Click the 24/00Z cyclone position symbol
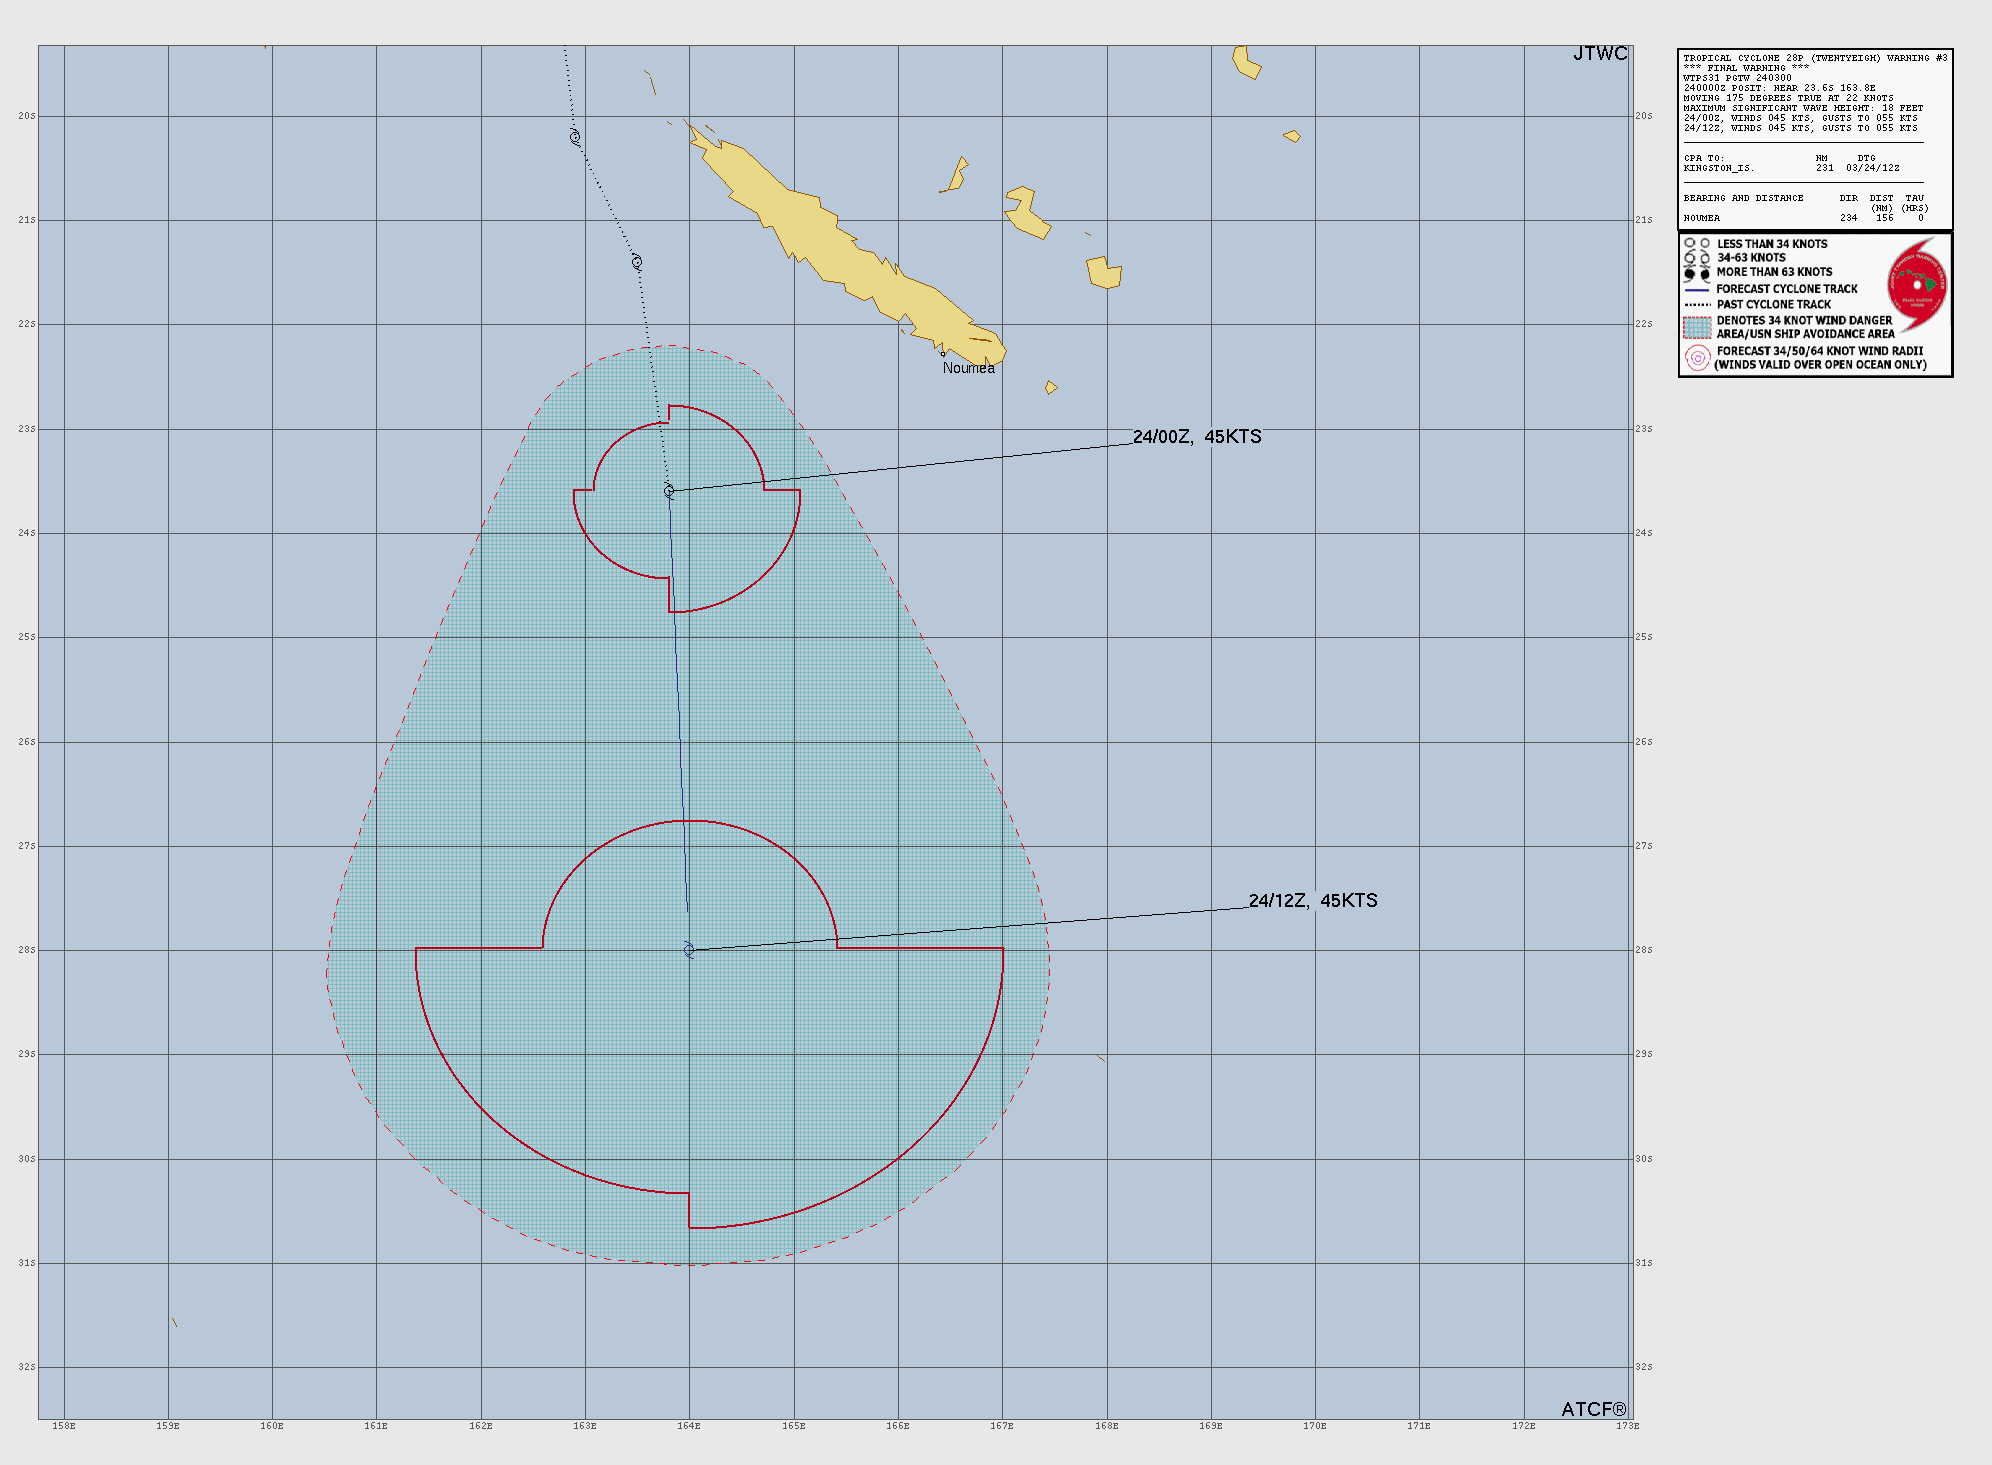Image resolution: width=1992 pixels, height=1465 pixels. (x=669, y=491)
